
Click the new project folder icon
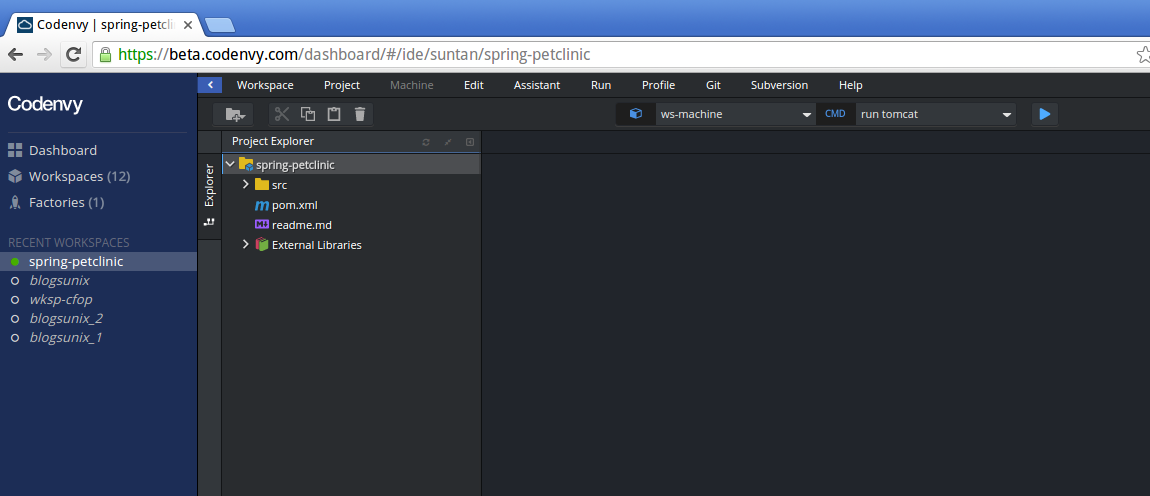pos(235,114)
